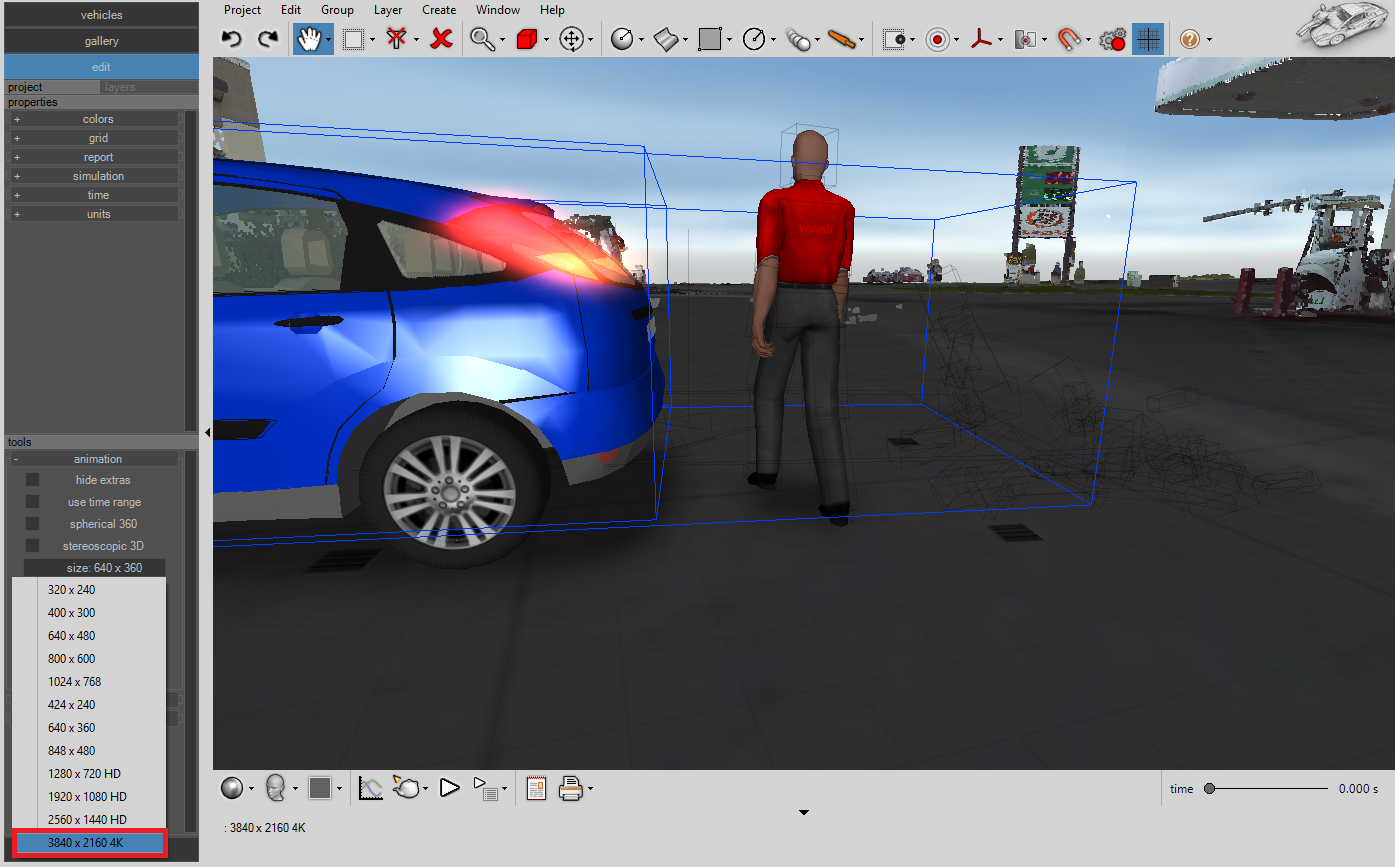Open the vehicles panel button
This screenshot has height=867, width=1395.
coord(101,15)
